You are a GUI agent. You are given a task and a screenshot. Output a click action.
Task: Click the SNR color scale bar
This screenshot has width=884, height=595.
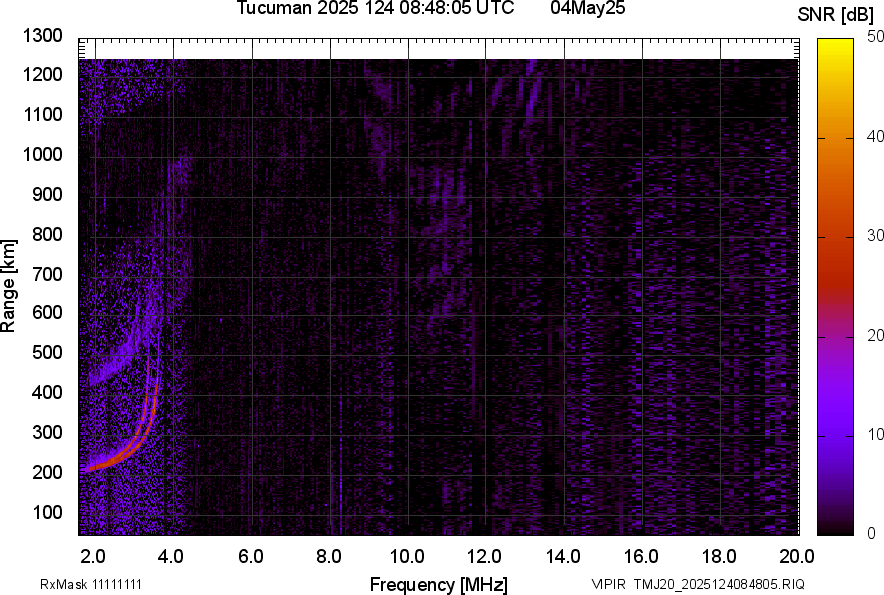[836, 287]
